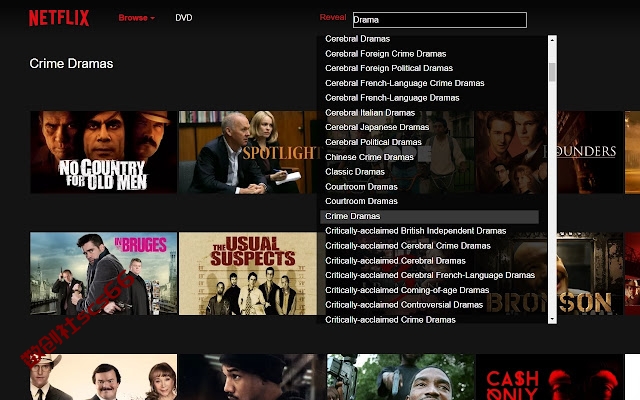Viewport: 640px width, 400px height.
Task: Select 'Cerebral French-Language Crime Dramas'
Action: tap(404, 83)
